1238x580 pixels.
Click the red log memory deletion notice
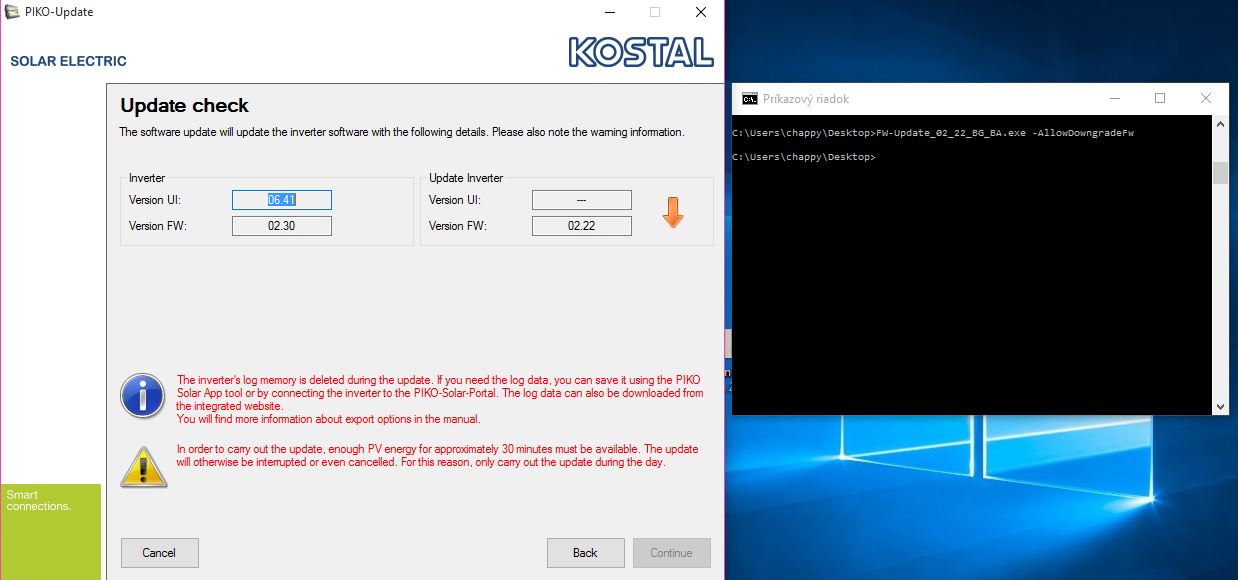(x=440, y=400)
